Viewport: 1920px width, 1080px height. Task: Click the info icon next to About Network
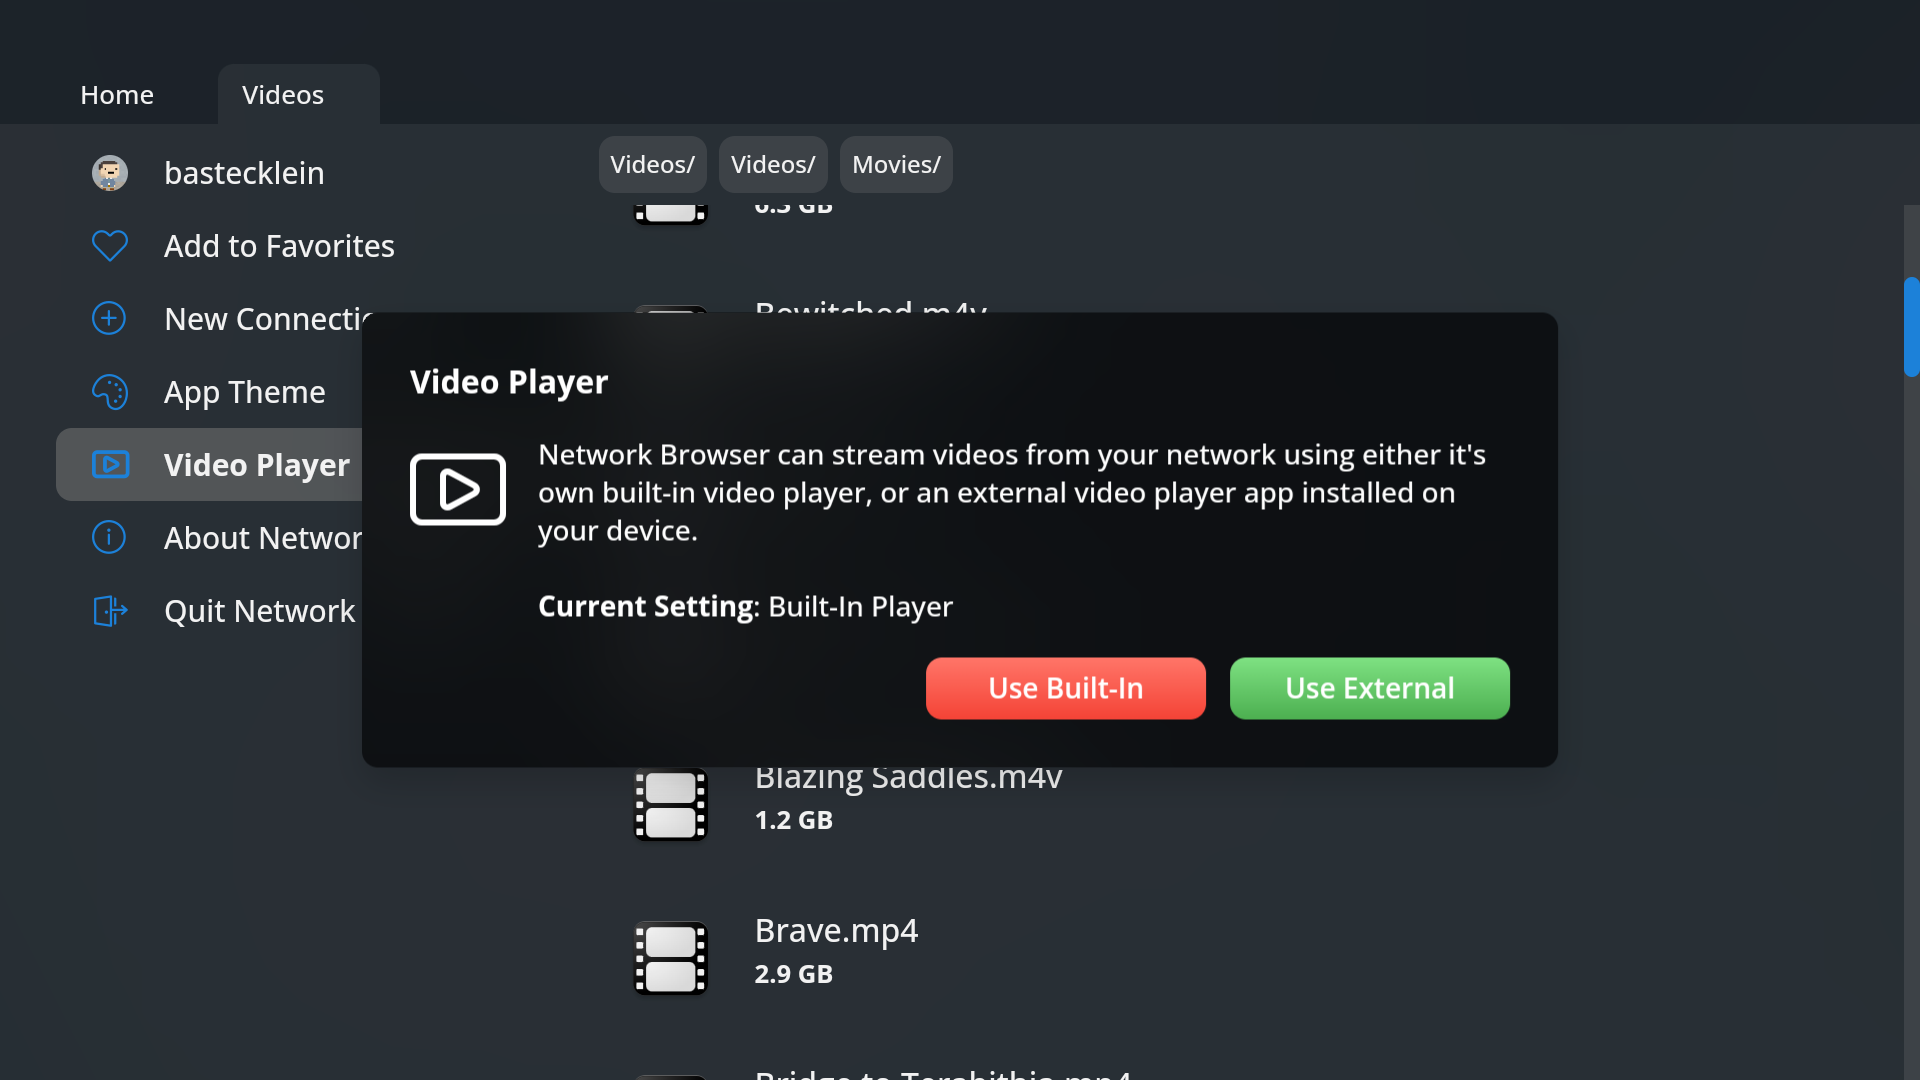108,537
